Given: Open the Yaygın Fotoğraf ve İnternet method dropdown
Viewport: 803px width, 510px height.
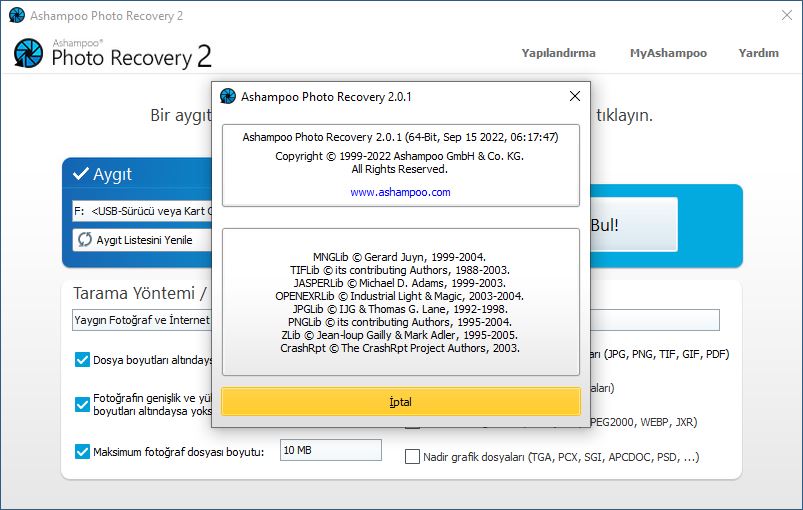Looking at the screenshot, I should click(x=142, y=320).
